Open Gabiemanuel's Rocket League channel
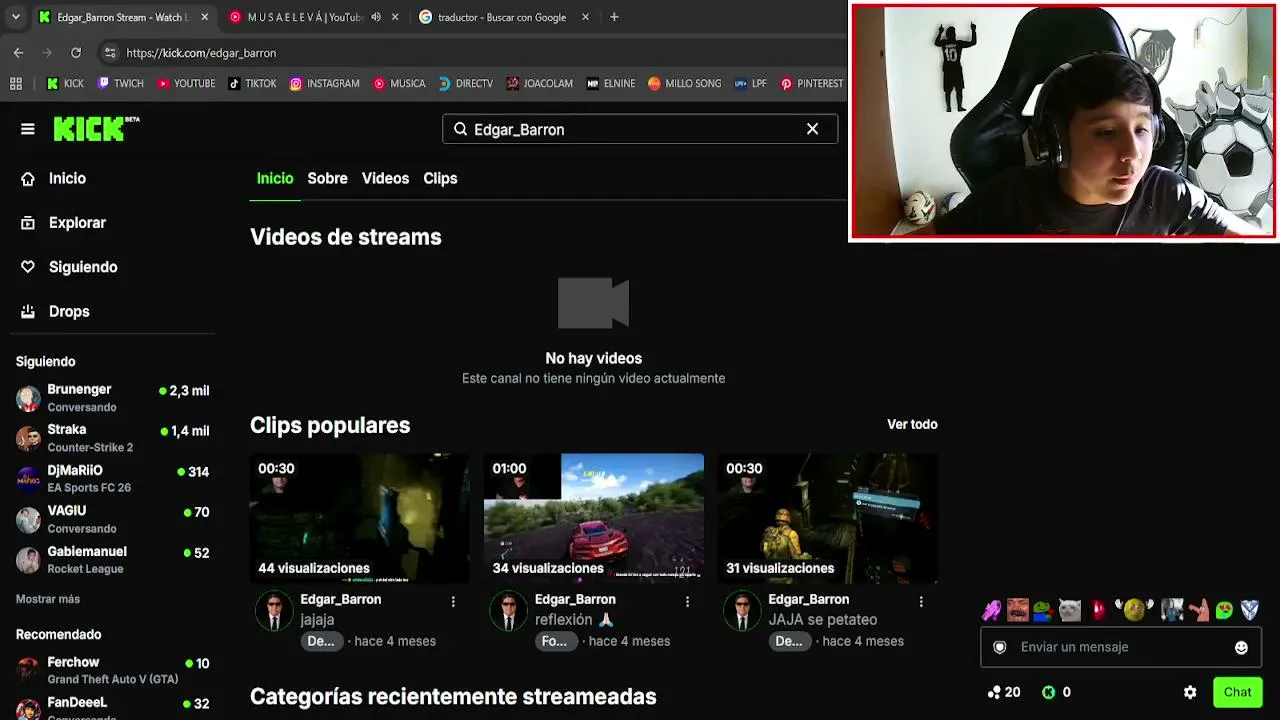 click(112, 559)
